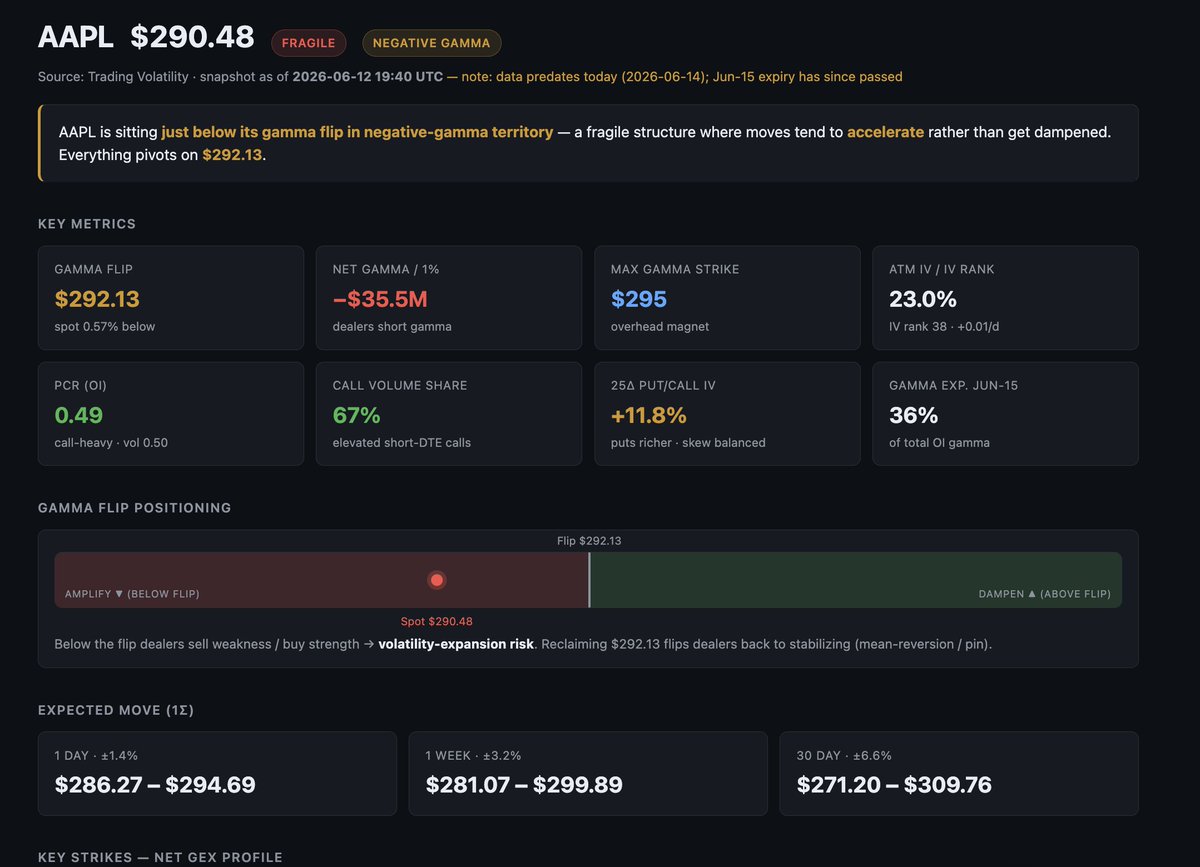Image resolution: width=1200 pixels, height=867 pixels.
Task: Click the "1 WEEK · ±3.2%" label
Action: tap(473, 756)
